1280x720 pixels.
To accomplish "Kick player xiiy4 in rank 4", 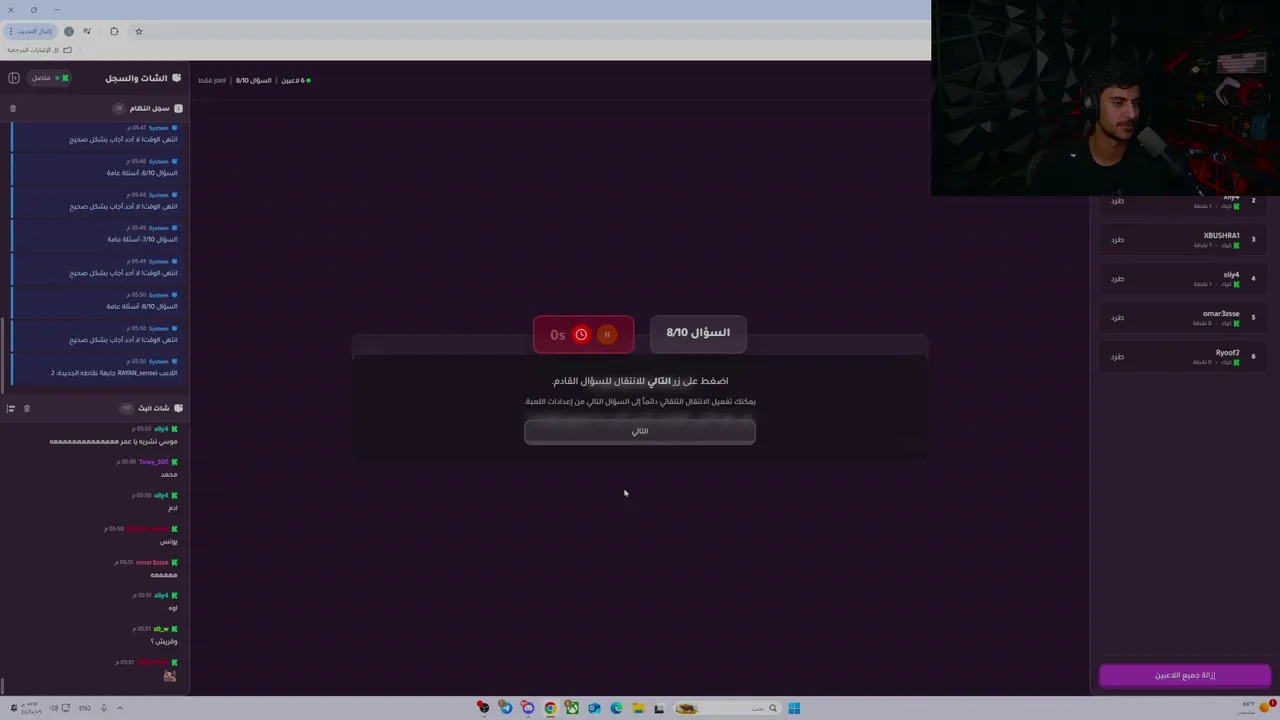I will coord(1117,279).
